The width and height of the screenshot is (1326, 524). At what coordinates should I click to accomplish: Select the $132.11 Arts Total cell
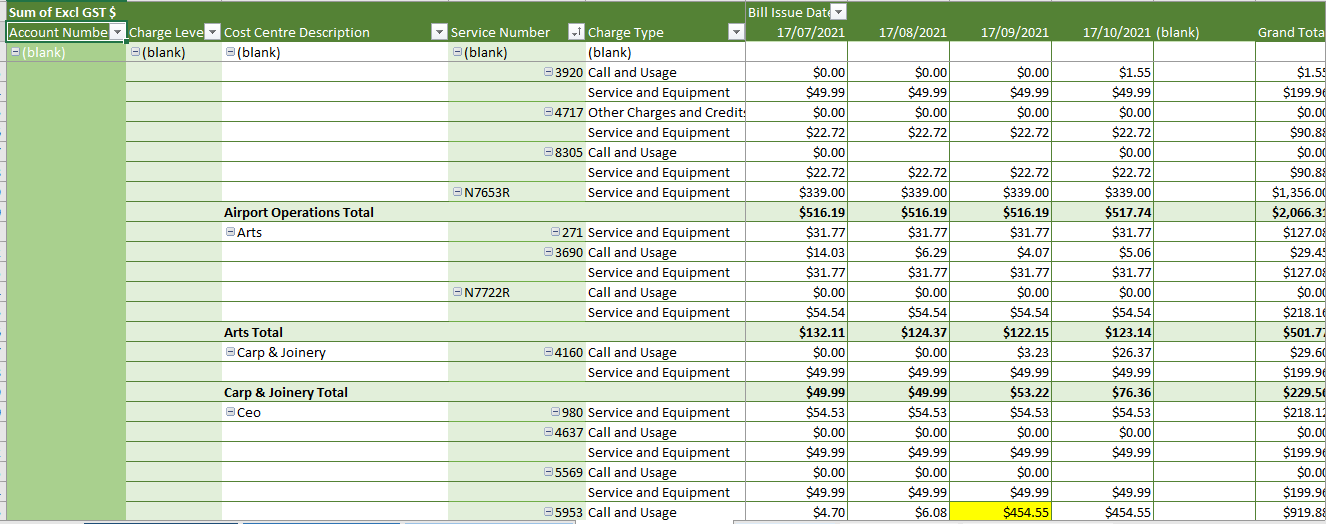tap(797, 332)
